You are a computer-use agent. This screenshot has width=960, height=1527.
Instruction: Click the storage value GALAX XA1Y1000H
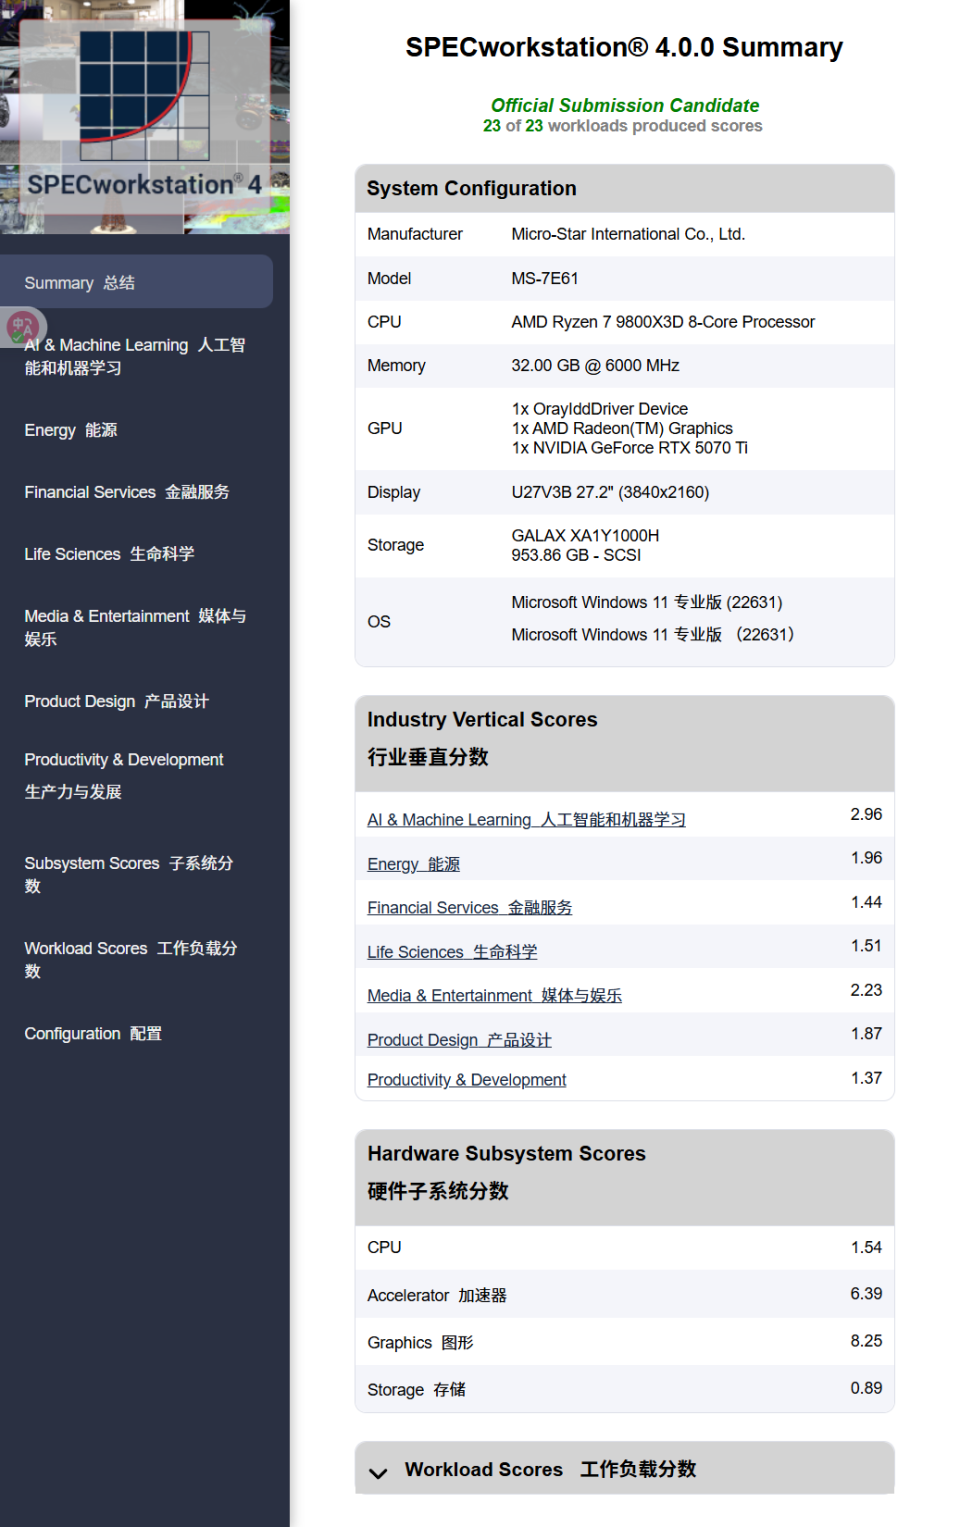pyautogui.click(x=585, y=536)
